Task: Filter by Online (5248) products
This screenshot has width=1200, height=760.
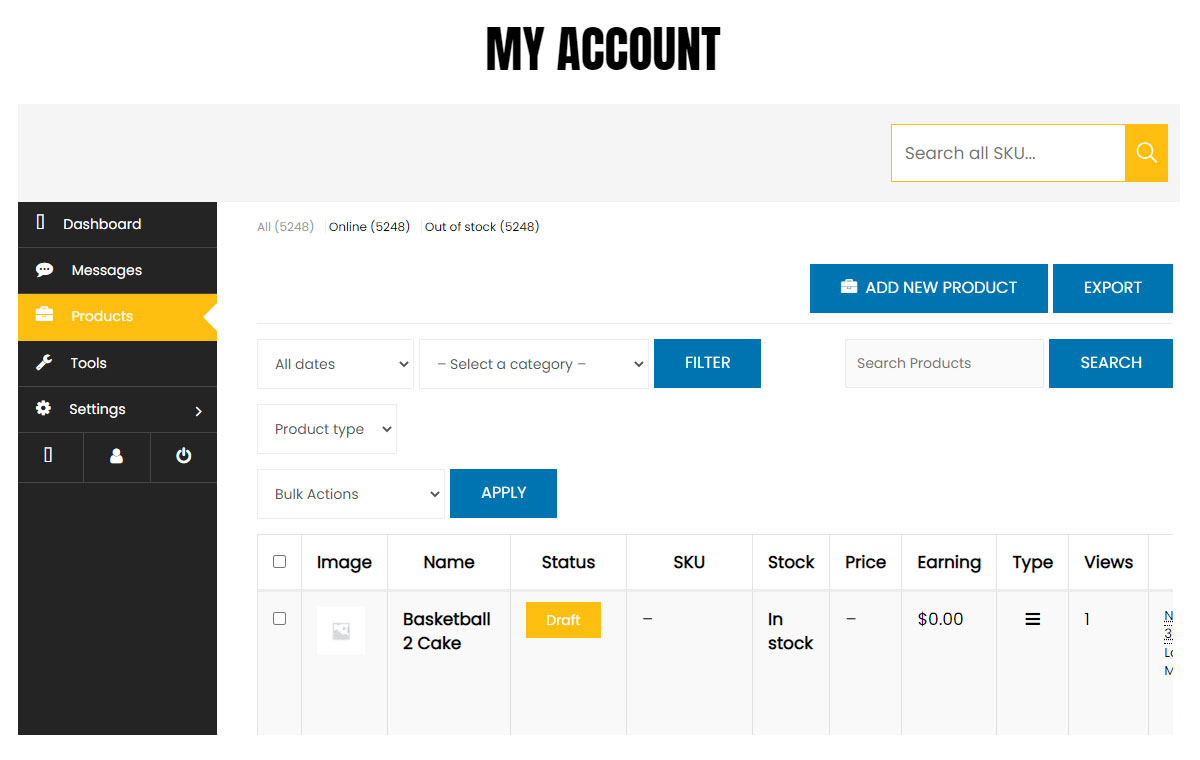Action: (369, 227)
